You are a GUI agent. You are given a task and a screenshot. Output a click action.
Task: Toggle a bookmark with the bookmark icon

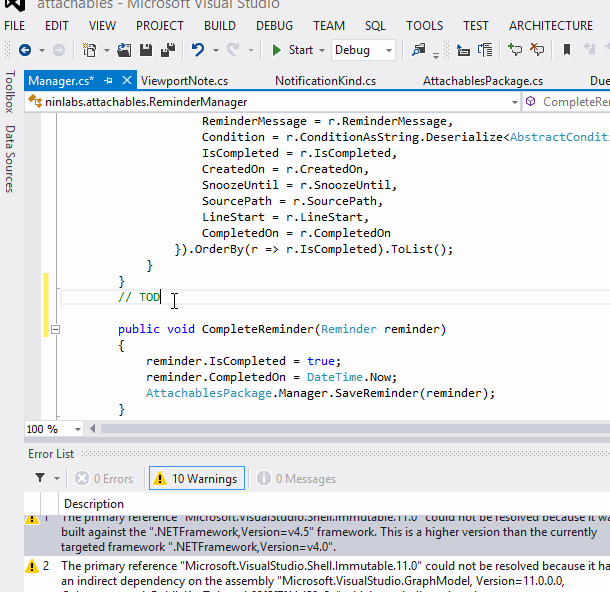pyautogui.click(x=567, y=50)
